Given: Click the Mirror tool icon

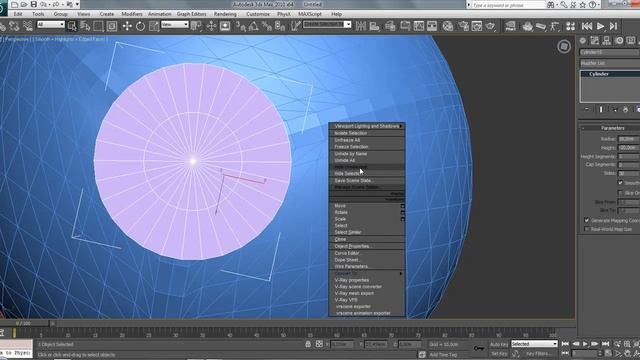Looking at the screenshot, I should (361, 26).
